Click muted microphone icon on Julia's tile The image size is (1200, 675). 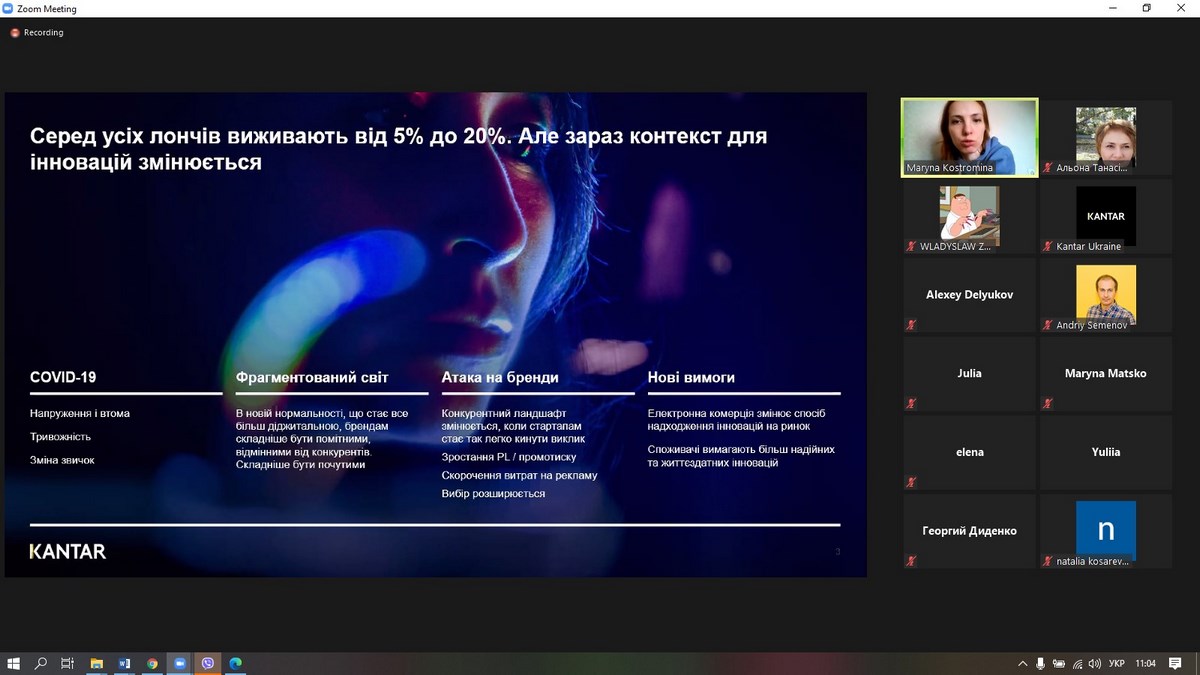pyautogui.click(x=911, y=403)
